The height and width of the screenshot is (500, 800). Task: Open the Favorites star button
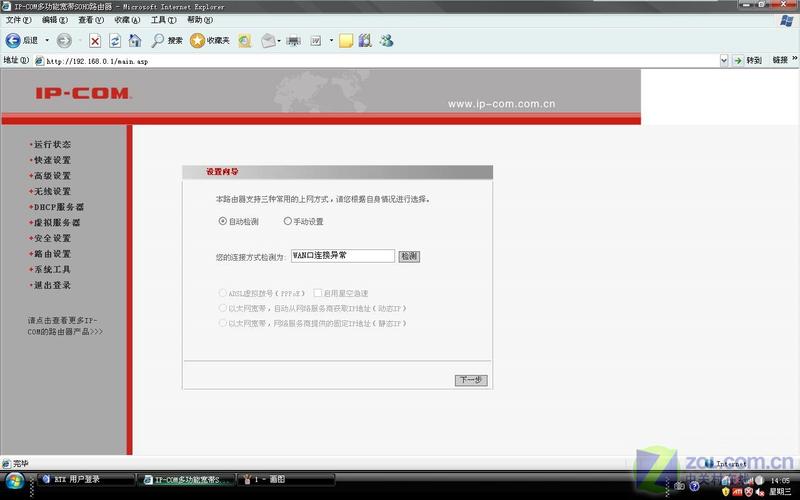(x=210, y=40)
